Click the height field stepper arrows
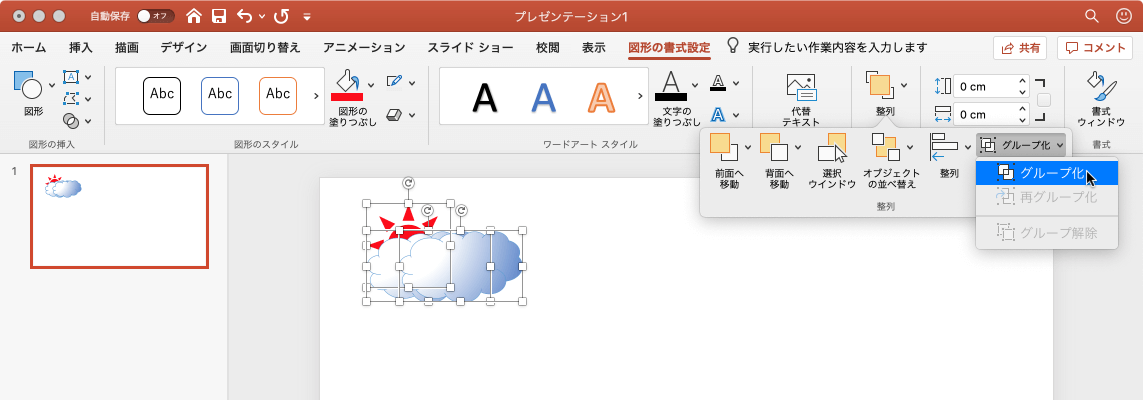 coord(1022,86)
